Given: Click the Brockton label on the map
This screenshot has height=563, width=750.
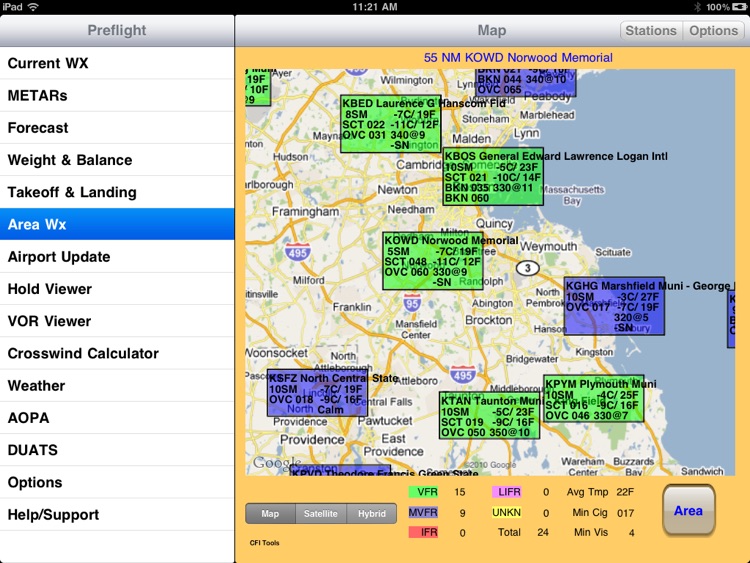Looking at the screenshot, I should click(x=488, y=320).
